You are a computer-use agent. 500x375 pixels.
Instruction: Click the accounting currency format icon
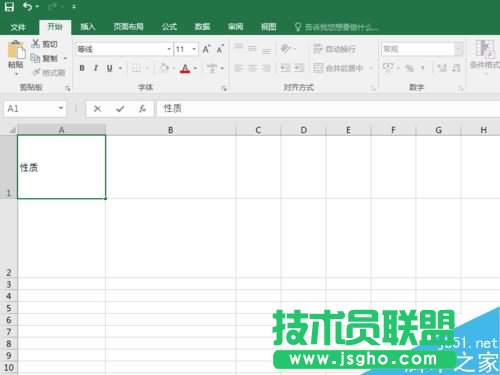click(x=388, y=68)
